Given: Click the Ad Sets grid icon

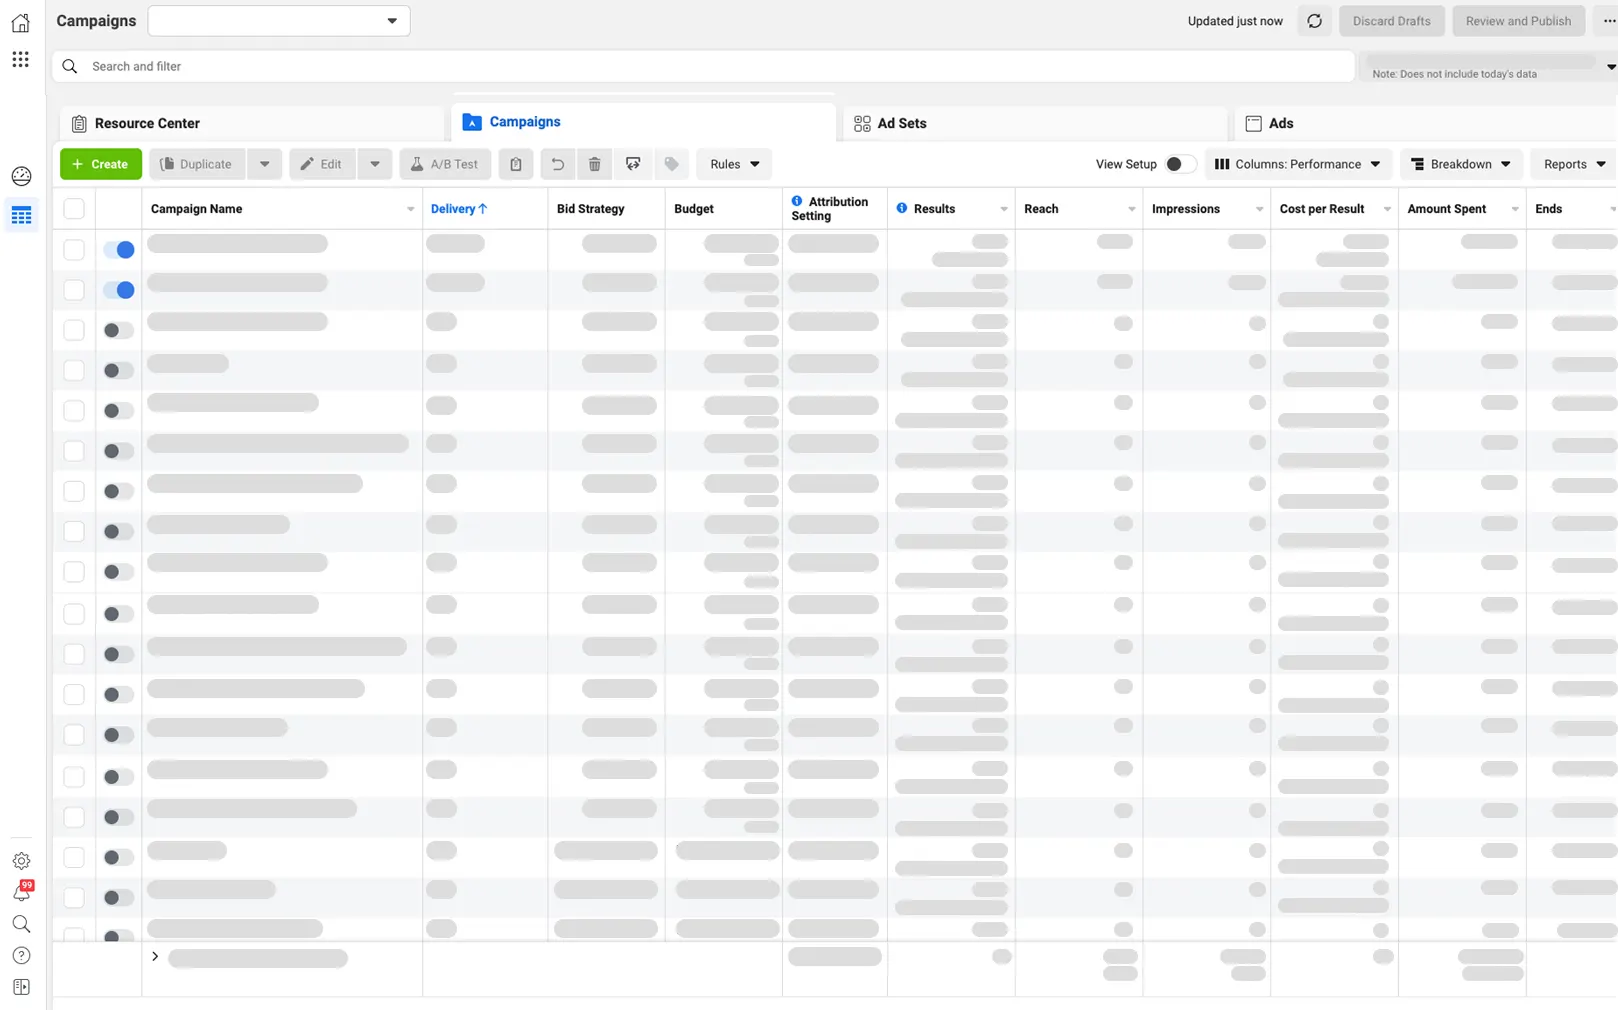Looking at the screenshot, I should pyautogui.click(x=862, y=124).
